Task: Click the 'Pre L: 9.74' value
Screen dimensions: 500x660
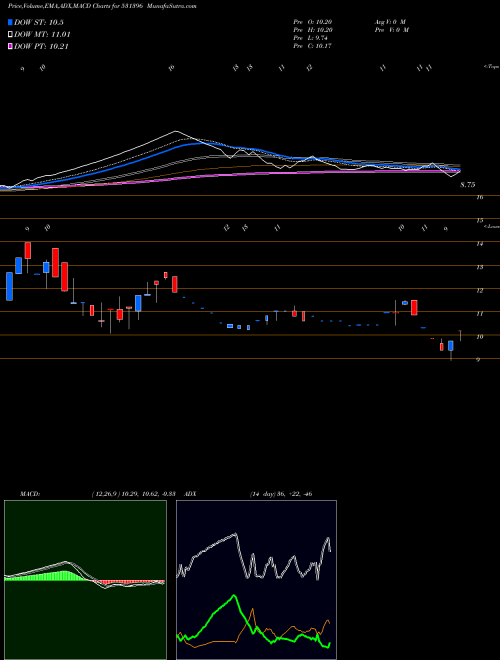Action: (311, 38)
